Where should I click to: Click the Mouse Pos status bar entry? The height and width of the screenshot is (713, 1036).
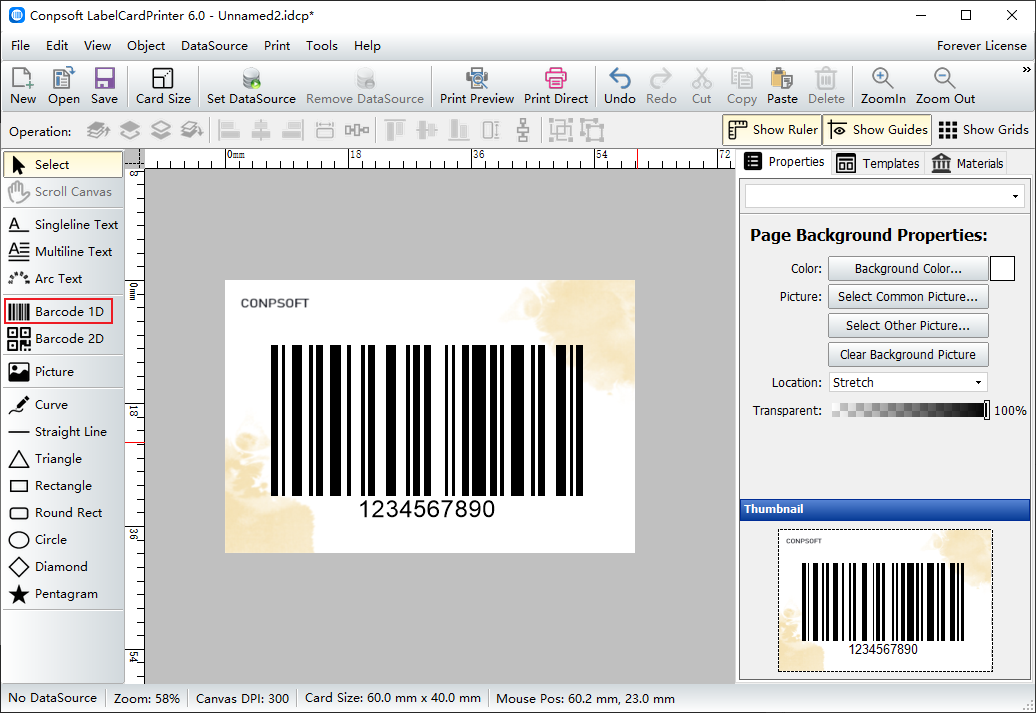(585, 698)
